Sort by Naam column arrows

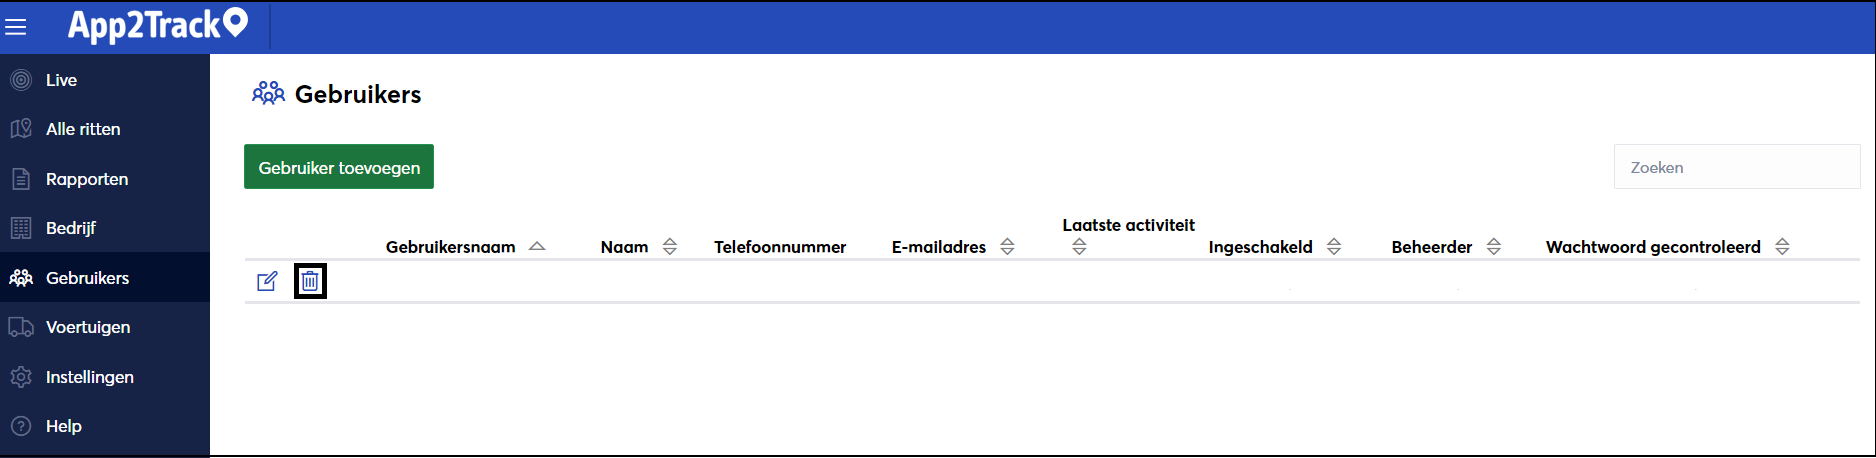pyautogui.click(x=670, y=247)
